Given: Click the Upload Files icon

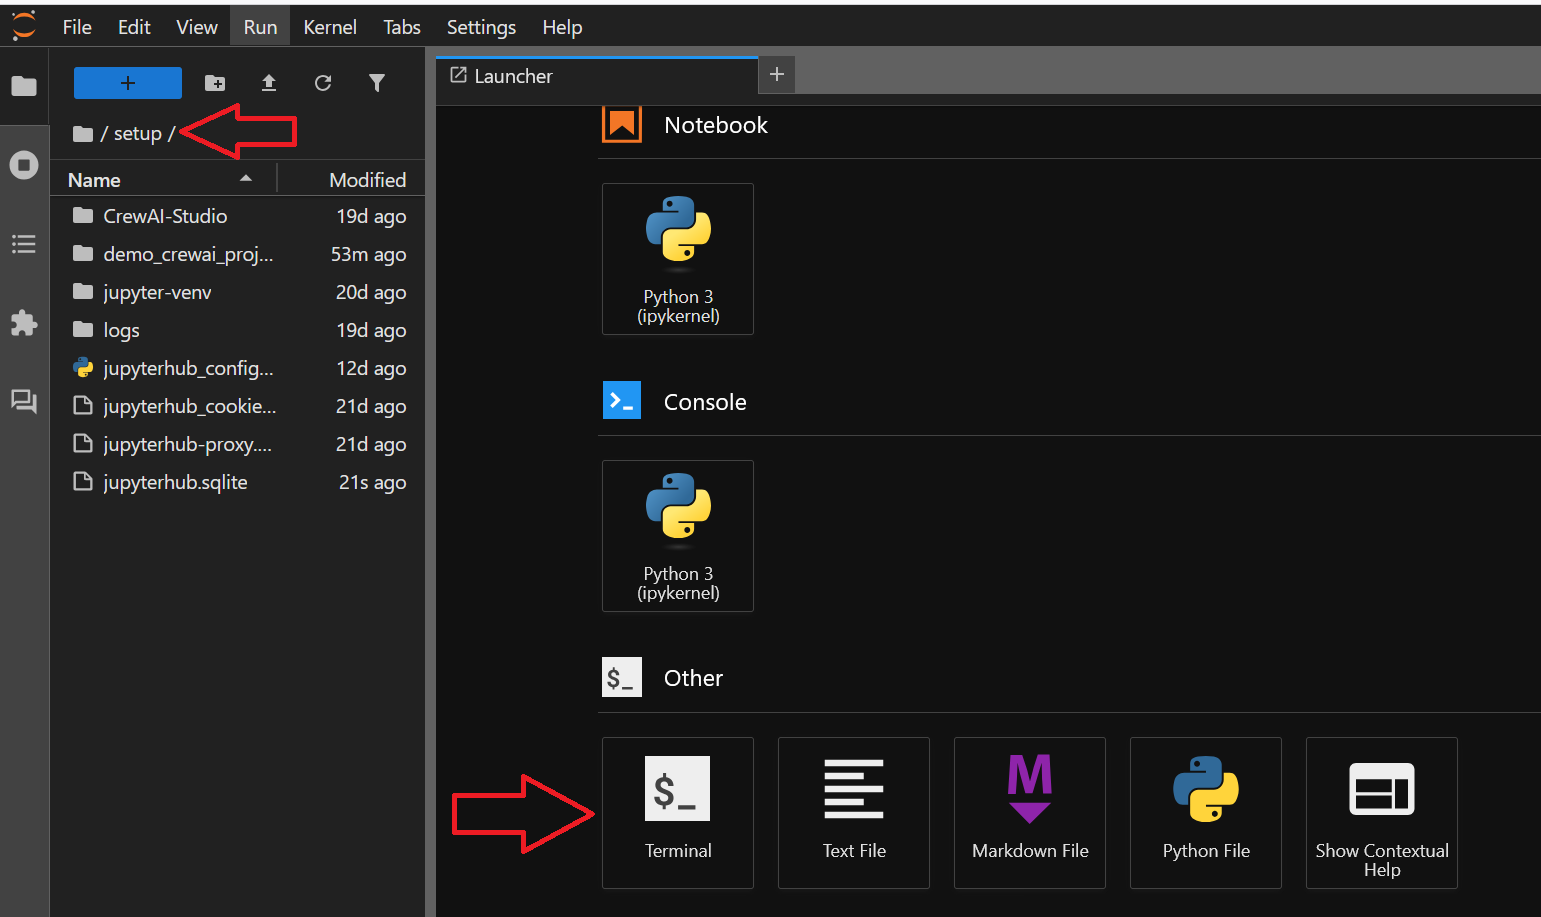Looking at the screenshot, I should 269,83.
